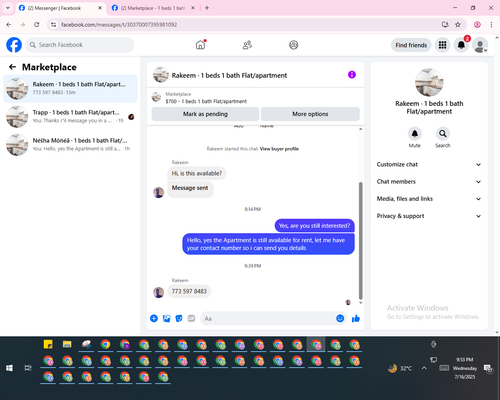
Task: Open Windows Task View
Action: point(28,368)
